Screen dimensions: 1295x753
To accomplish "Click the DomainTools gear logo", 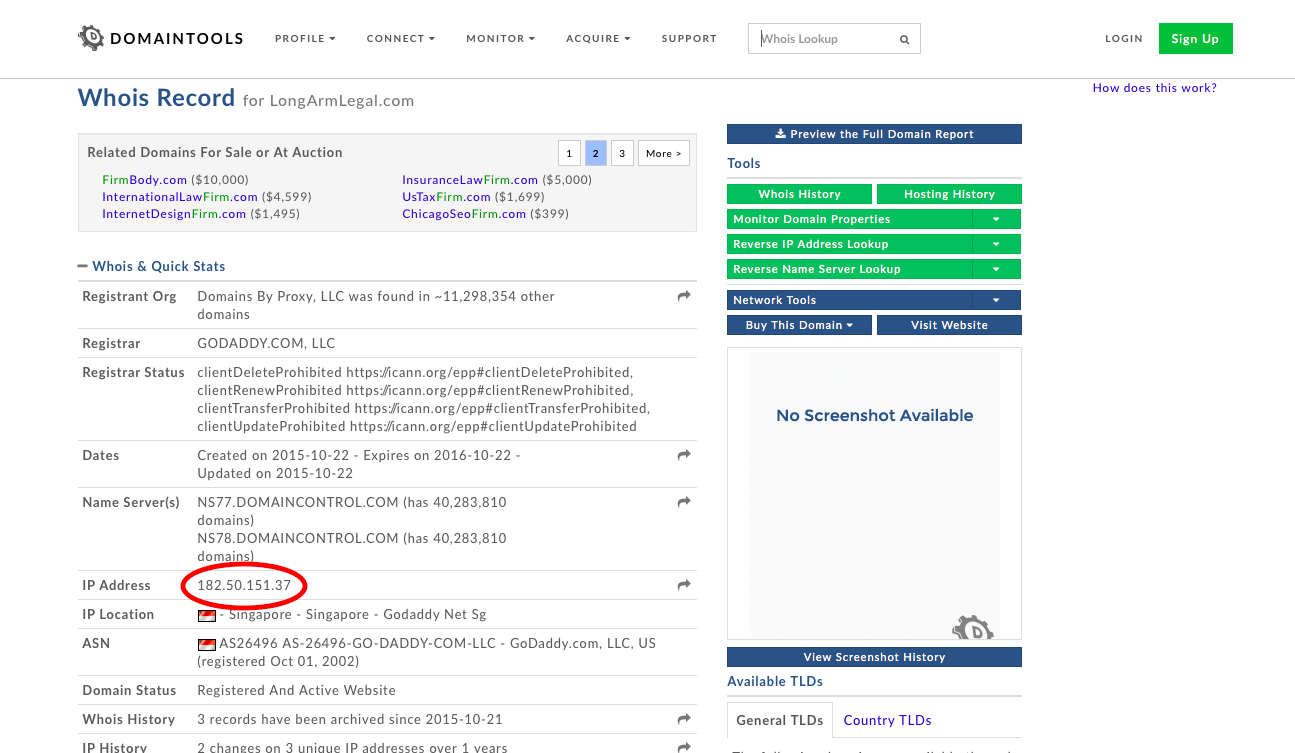I will coord(91,38).
